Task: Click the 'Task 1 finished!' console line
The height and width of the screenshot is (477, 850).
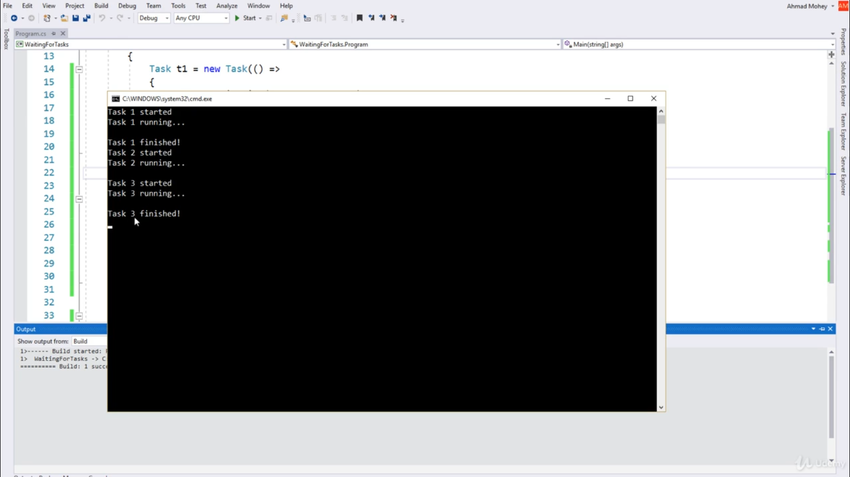Action: [x=144, y=143]
